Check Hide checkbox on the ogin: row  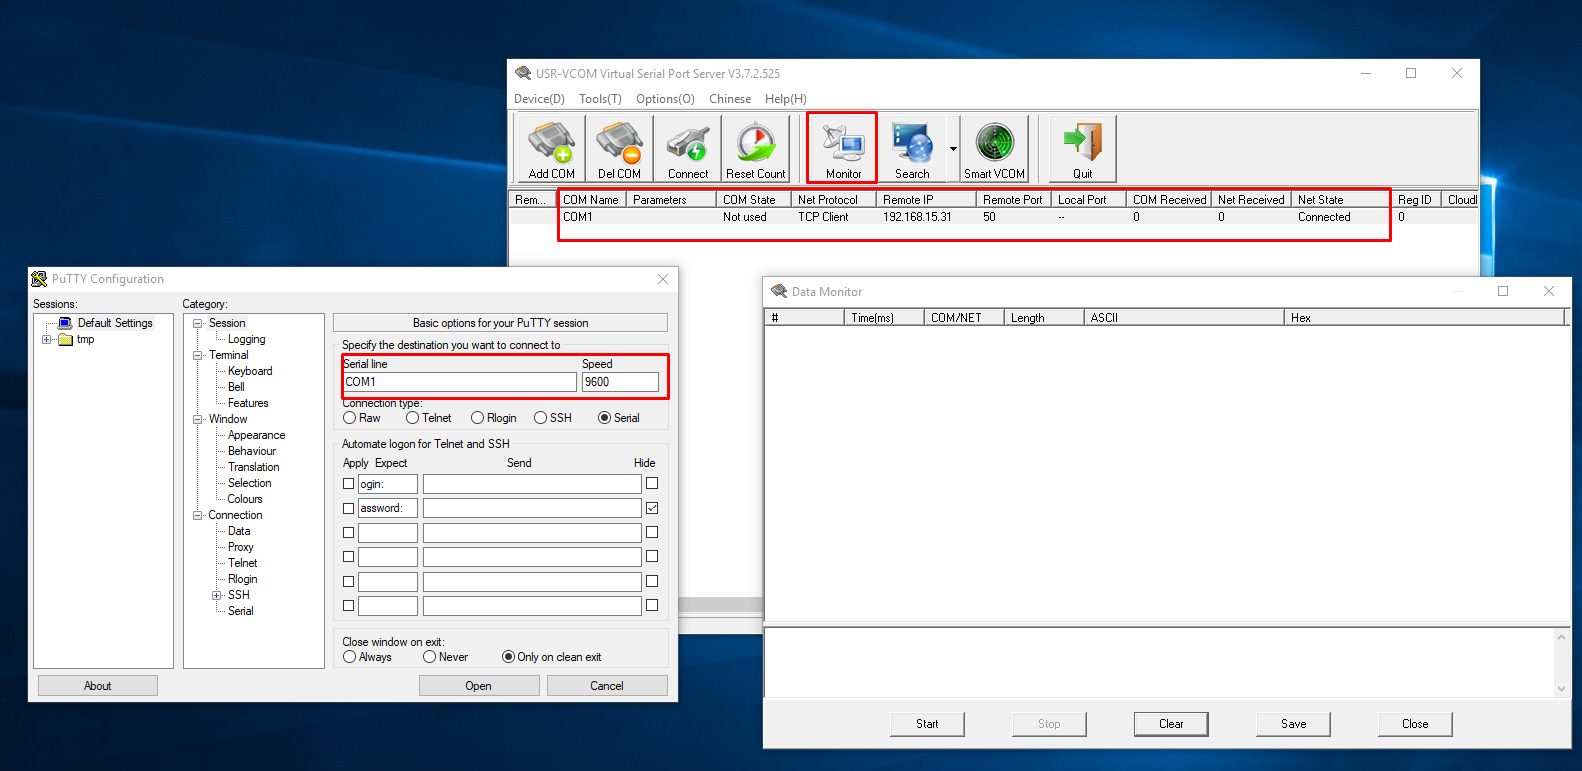pyautogui.click(x=652, y=484)
